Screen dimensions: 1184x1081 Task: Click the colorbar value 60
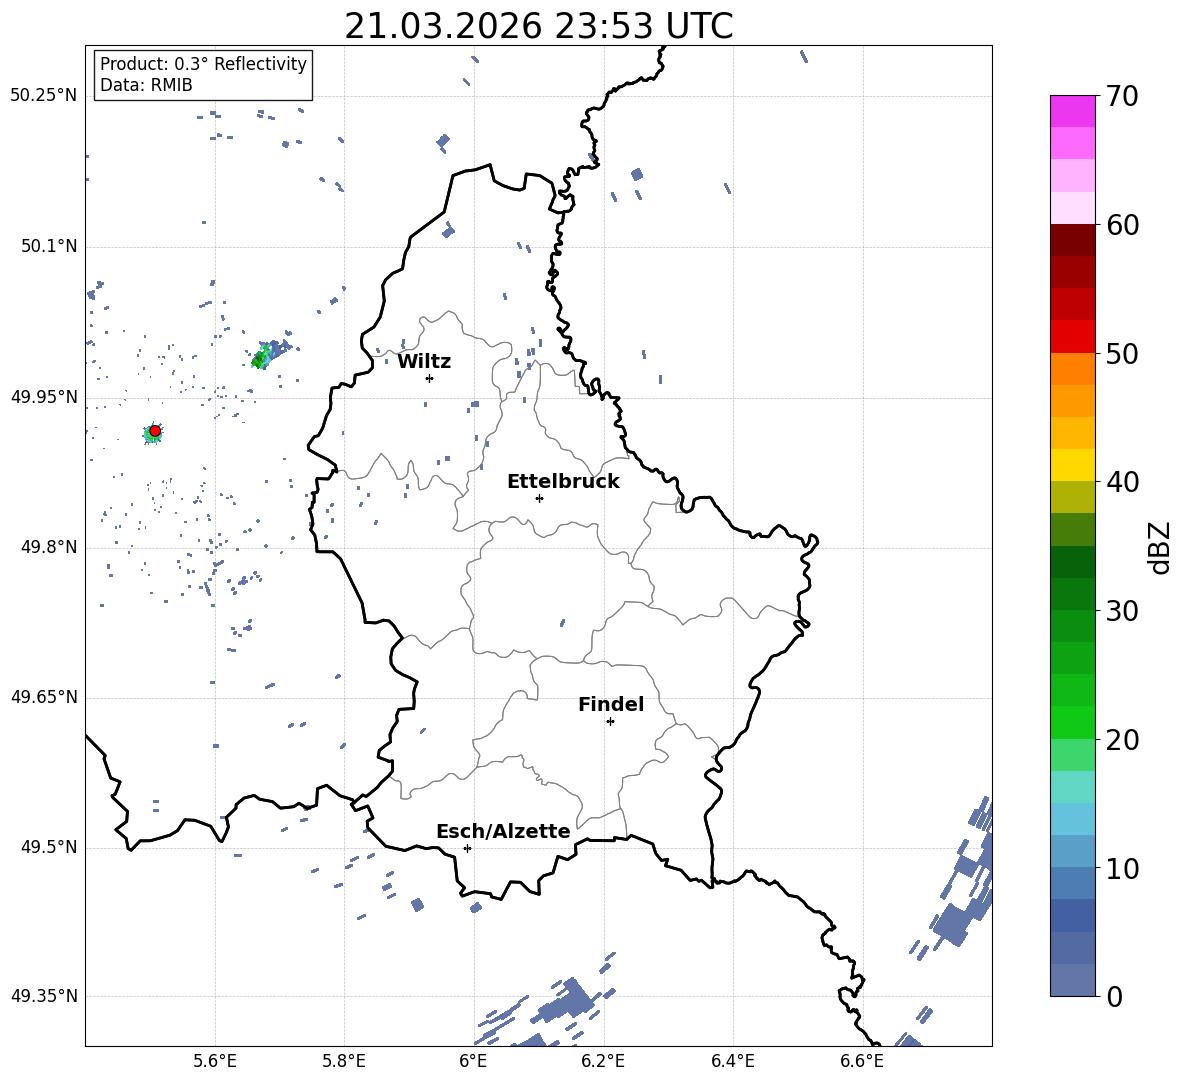[x=1122, y=225]
